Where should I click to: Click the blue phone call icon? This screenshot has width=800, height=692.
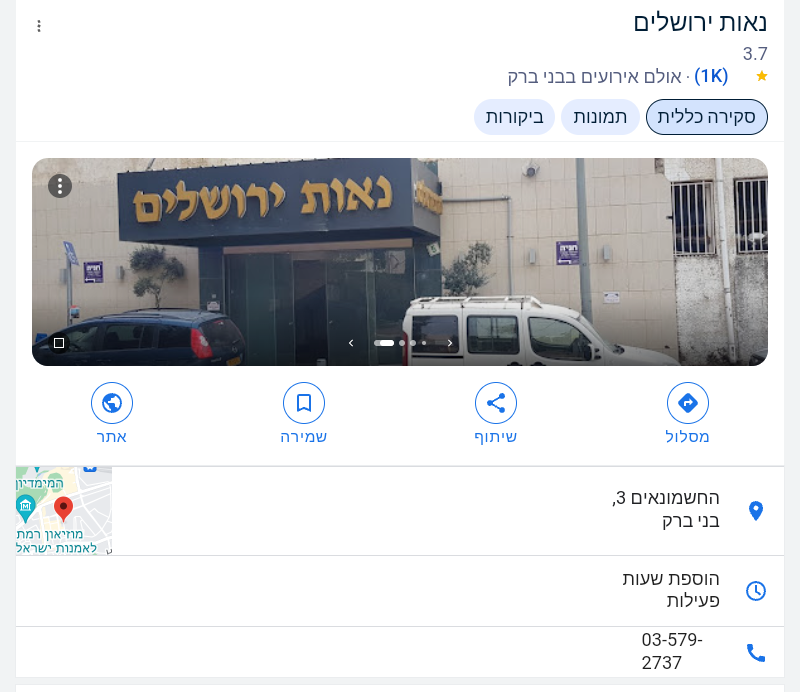tap(756, 652)
